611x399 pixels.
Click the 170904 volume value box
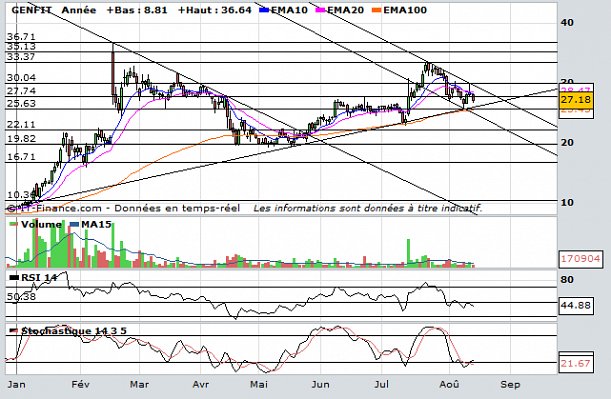(580, 259)
